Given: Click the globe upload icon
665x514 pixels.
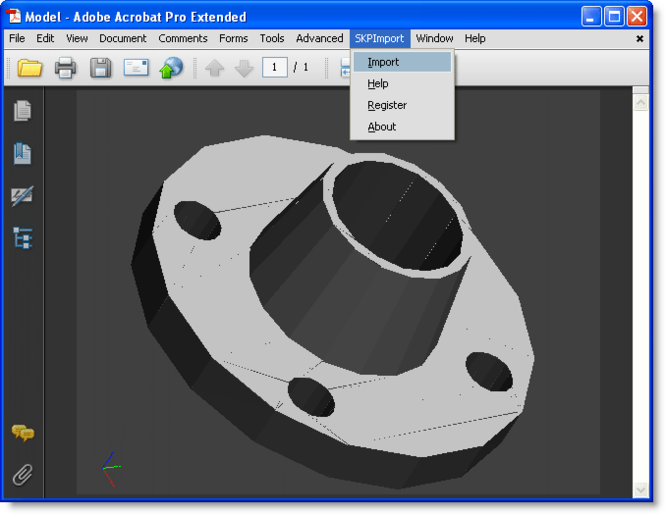Looking at the screenshot, I should (171, 68).
